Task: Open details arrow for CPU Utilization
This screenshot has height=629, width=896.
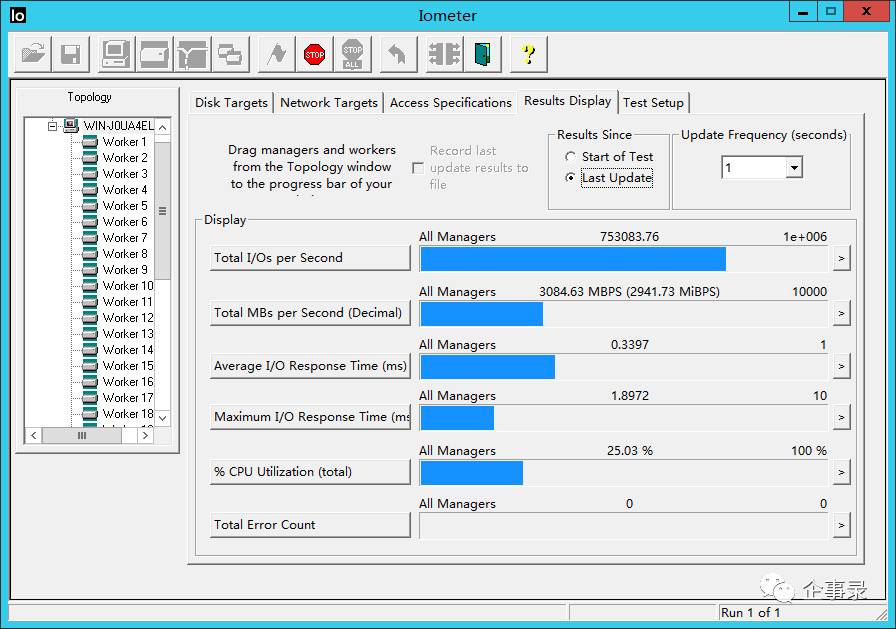Action: [x=841, y=472]
